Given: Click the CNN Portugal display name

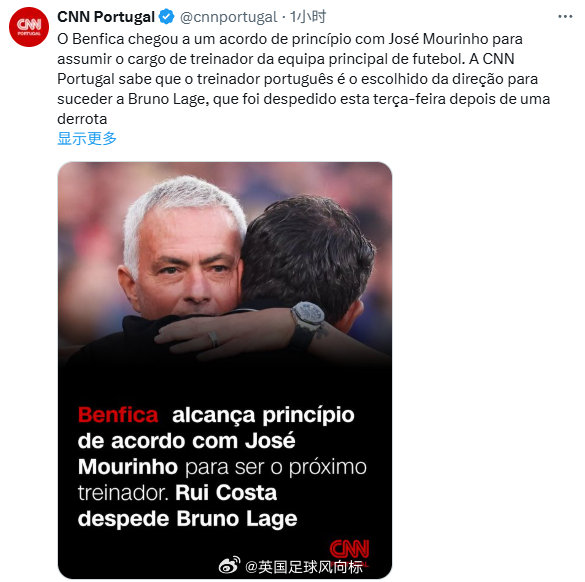Looking at the screenshot, I should (106, 17).
